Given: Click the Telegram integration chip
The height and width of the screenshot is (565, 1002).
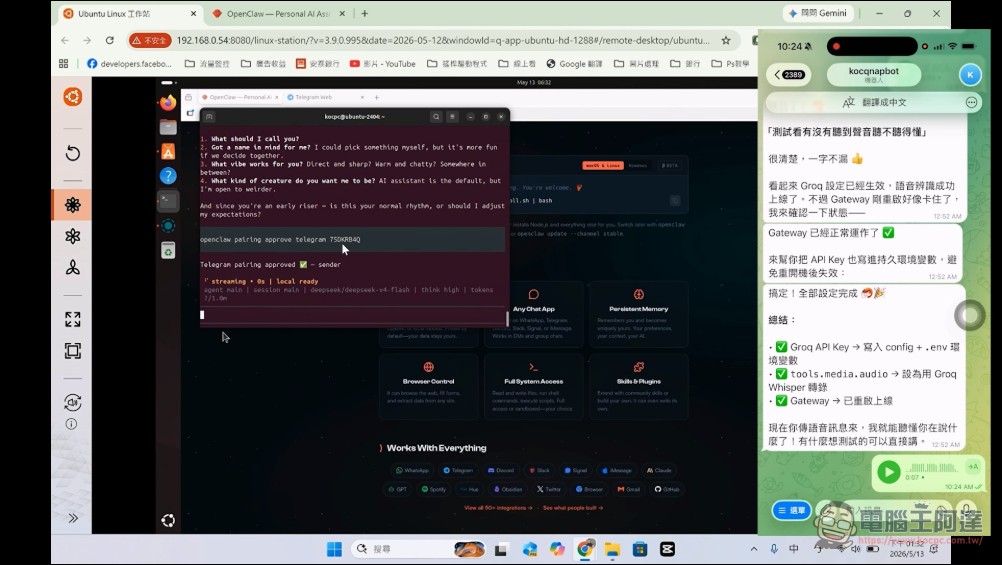Looking at the screenshot, I should (458, 470).
